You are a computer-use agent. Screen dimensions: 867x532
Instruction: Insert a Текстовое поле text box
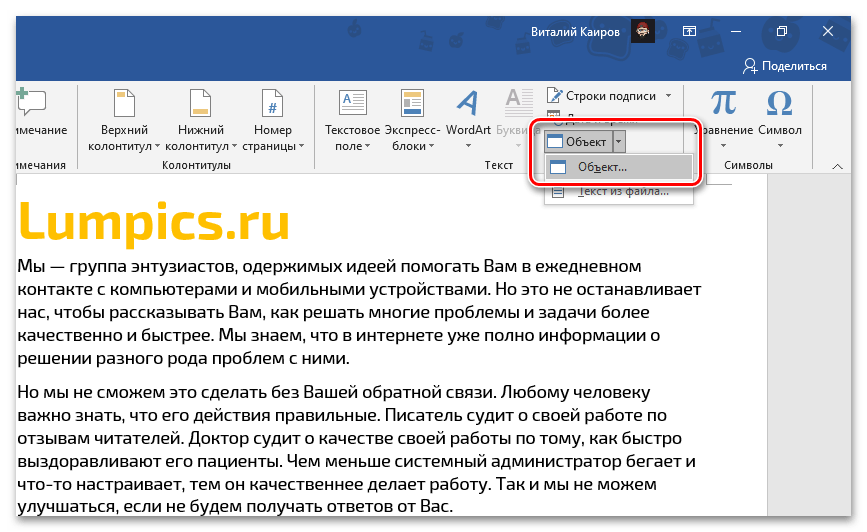click(353, 103)
